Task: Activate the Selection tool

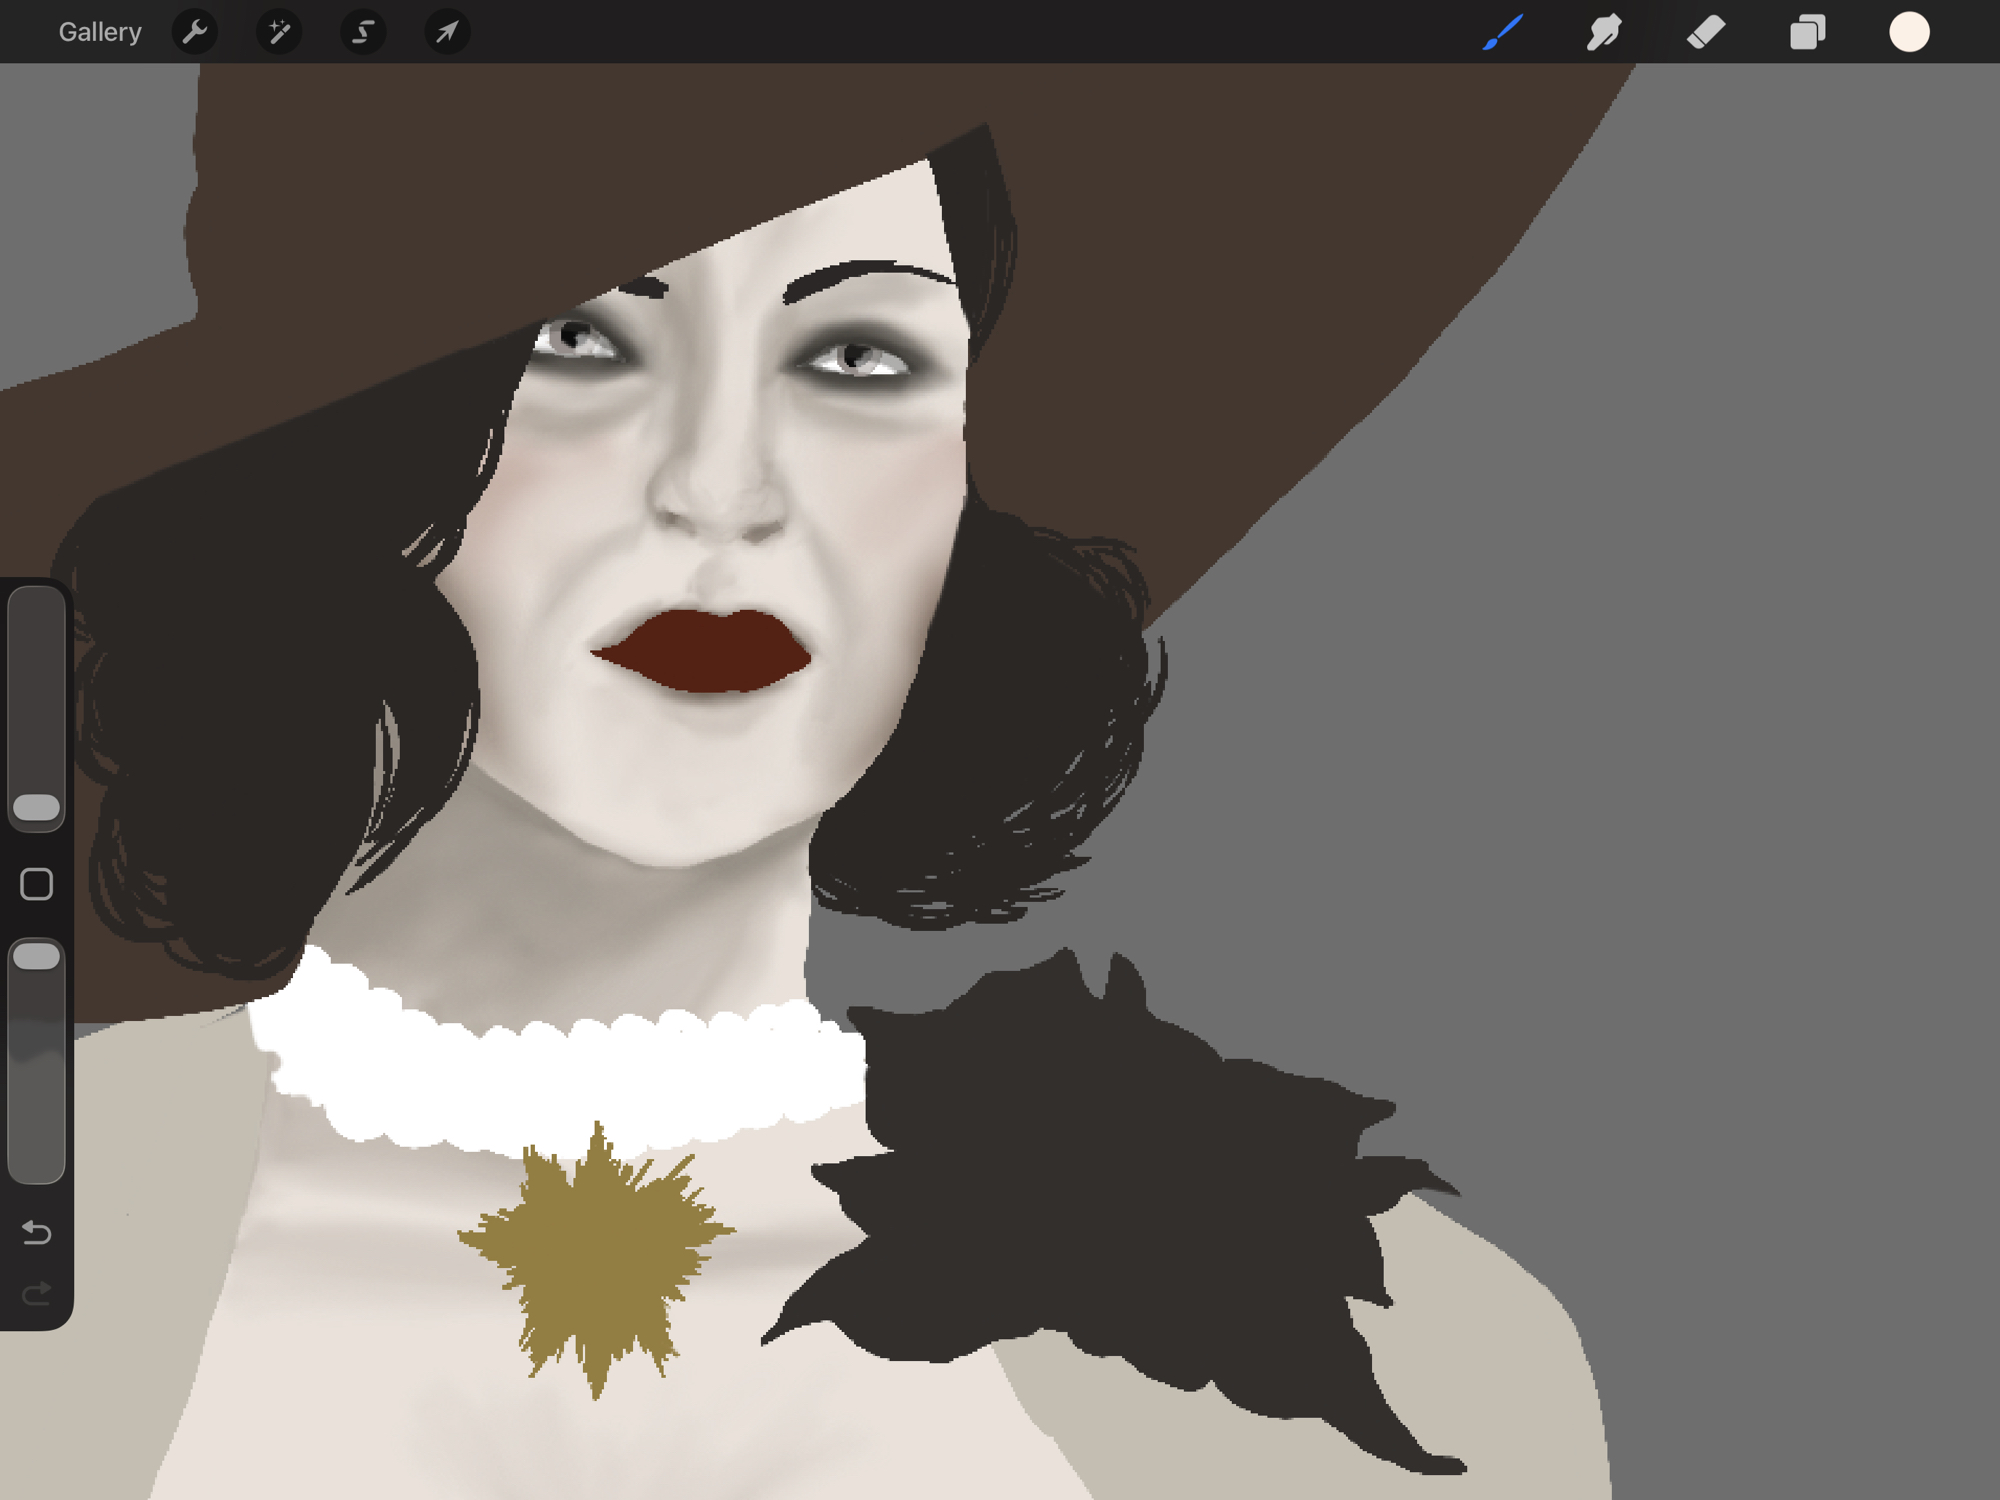Action: point(363,32)
